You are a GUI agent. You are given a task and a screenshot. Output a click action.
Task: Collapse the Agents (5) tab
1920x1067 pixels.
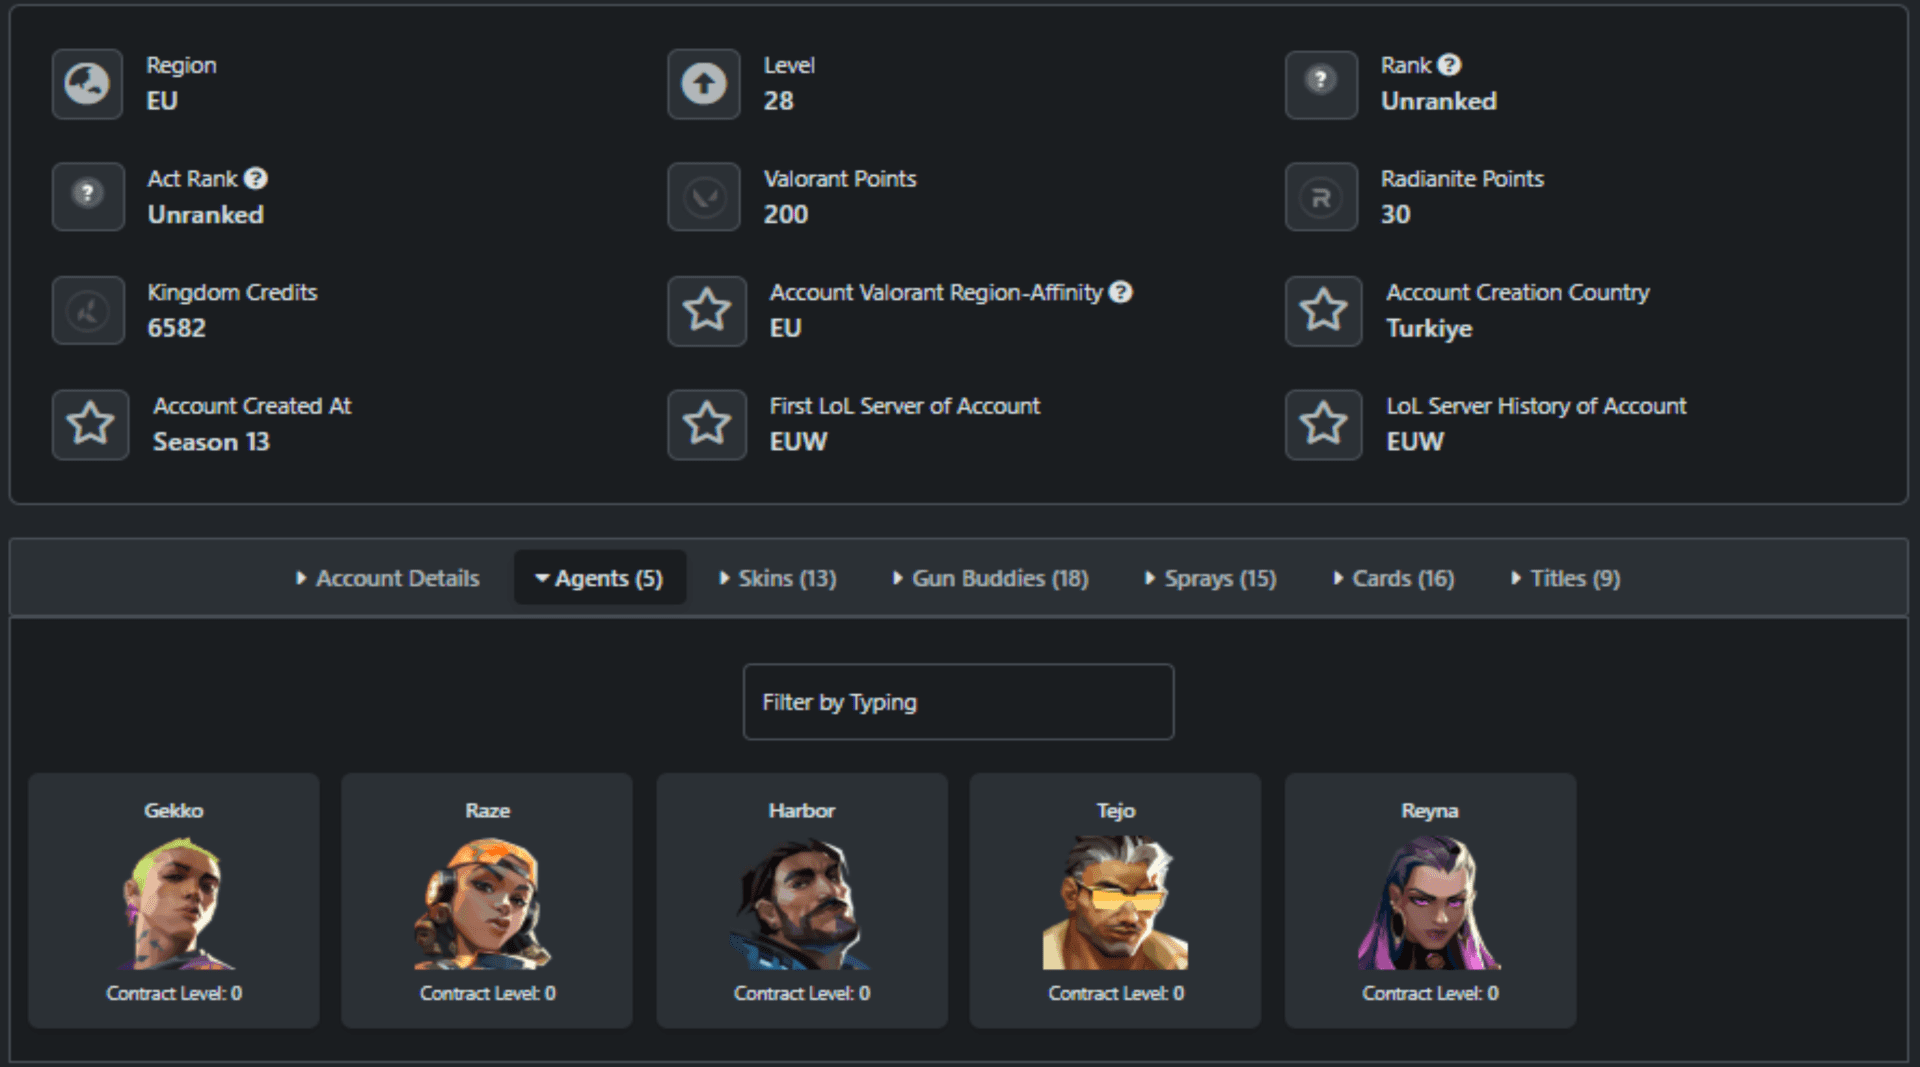(x=600, y=578)
